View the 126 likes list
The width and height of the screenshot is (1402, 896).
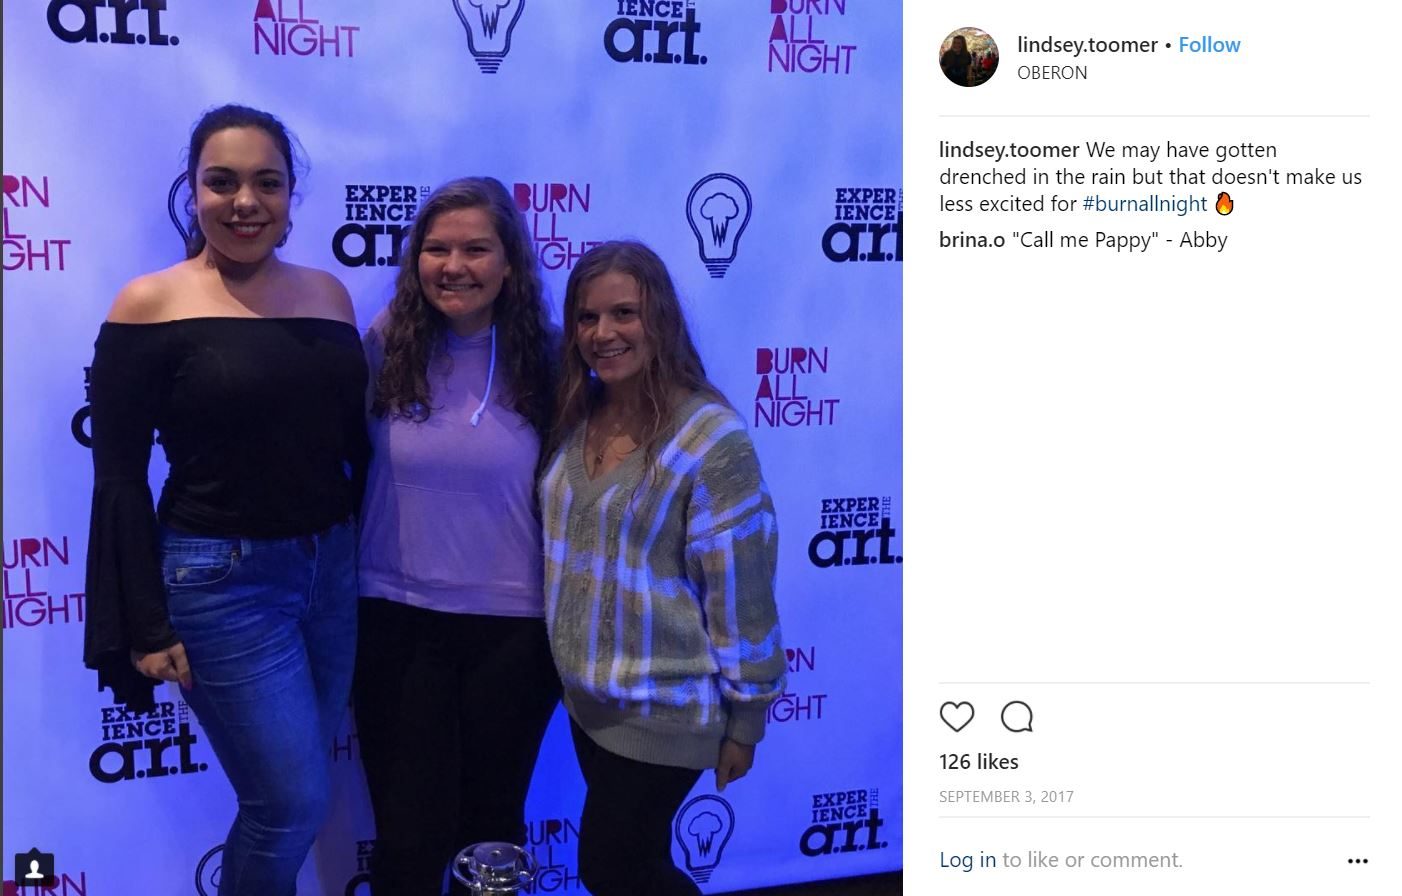[x=979, y=762]
